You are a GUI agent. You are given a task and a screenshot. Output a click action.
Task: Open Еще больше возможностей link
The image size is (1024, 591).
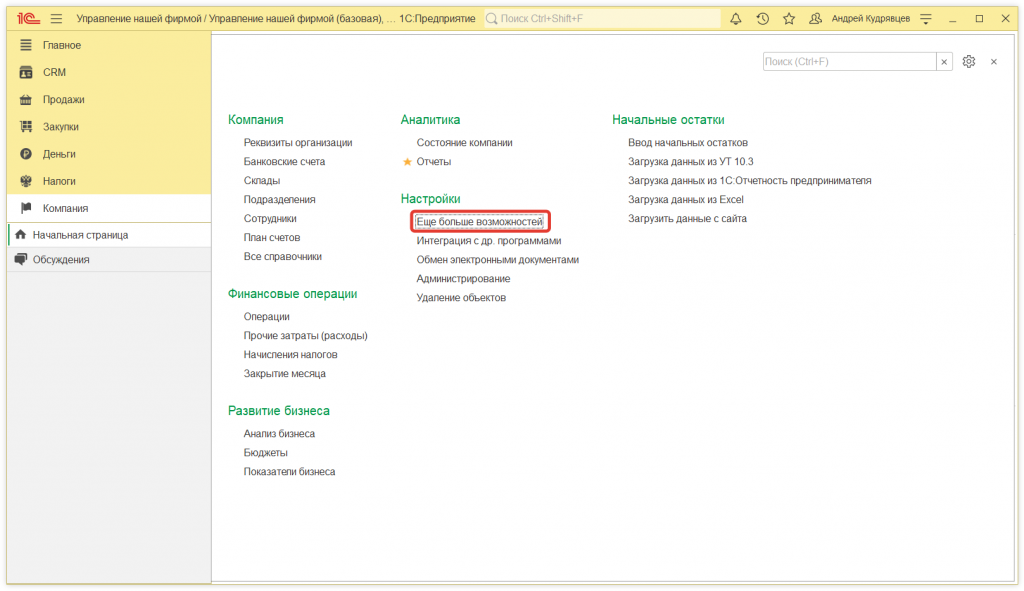coord(479,221)
